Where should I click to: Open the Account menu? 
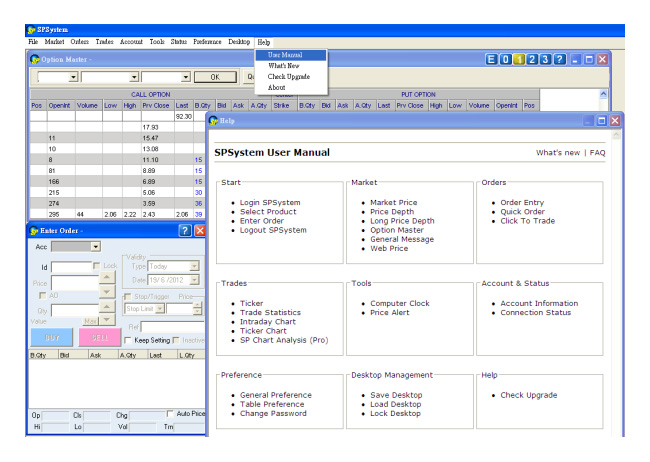pyautogui.click(x=131, y=42)
